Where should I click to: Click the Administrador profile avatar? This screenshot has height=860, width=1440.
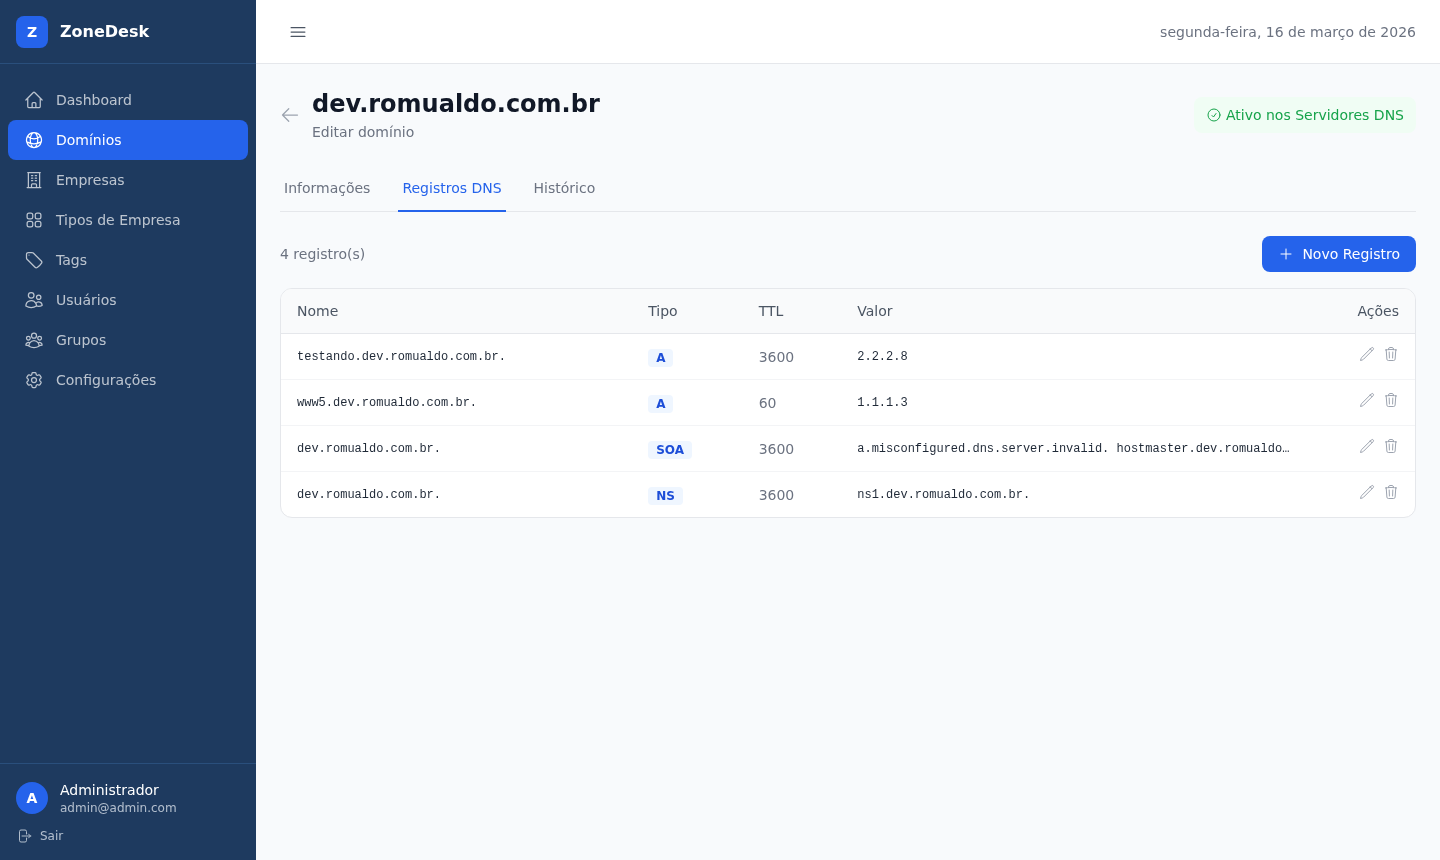point(32,798)
